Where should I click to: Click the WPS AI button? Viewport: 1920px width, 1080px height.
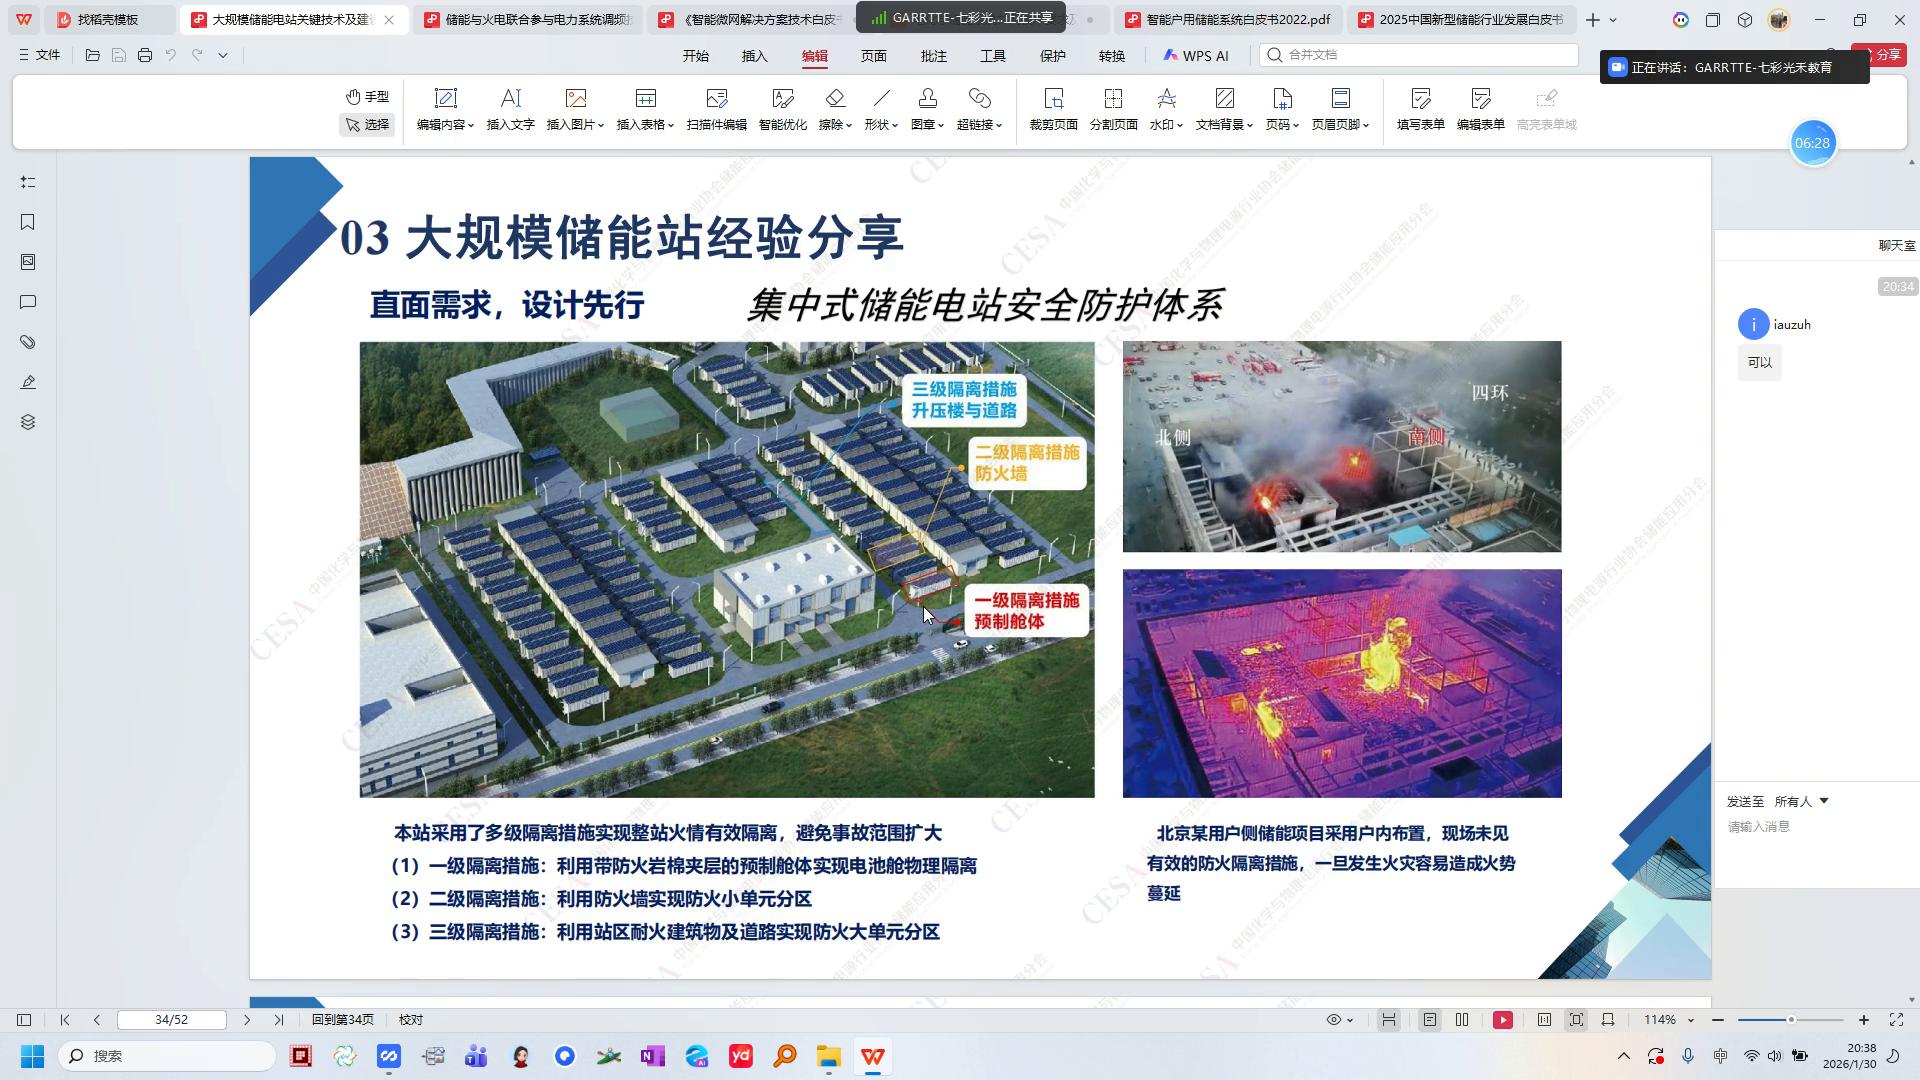[1196, 56]
